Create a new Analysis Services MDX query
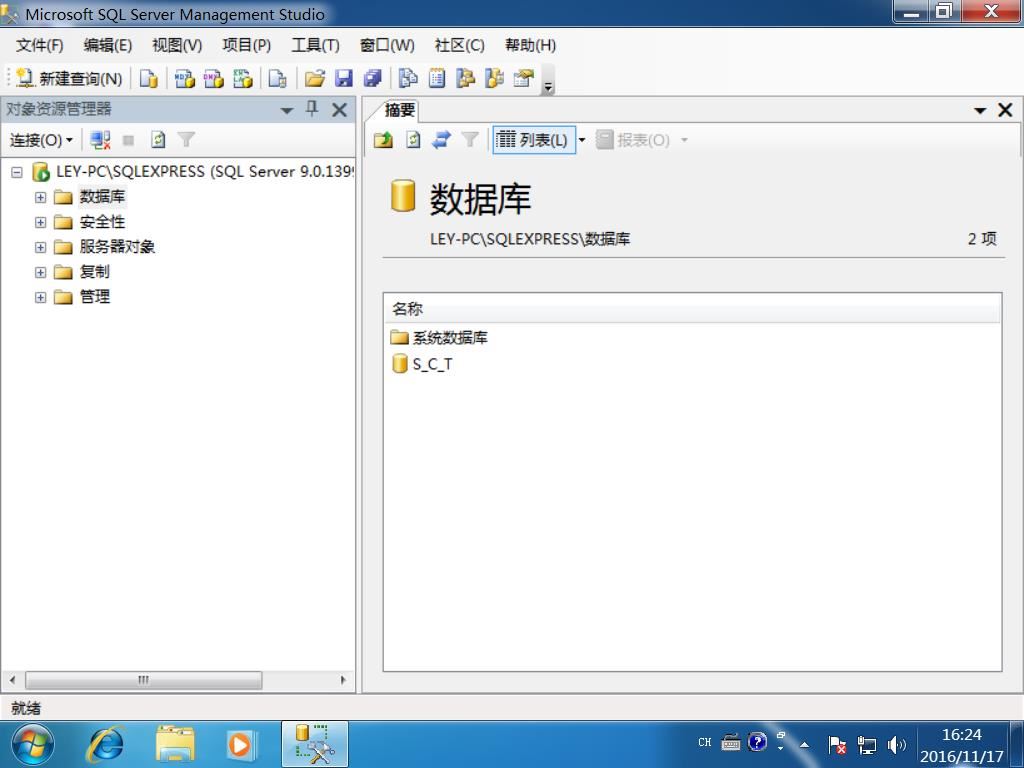1024x768 pixels. [x=185, y=79]
